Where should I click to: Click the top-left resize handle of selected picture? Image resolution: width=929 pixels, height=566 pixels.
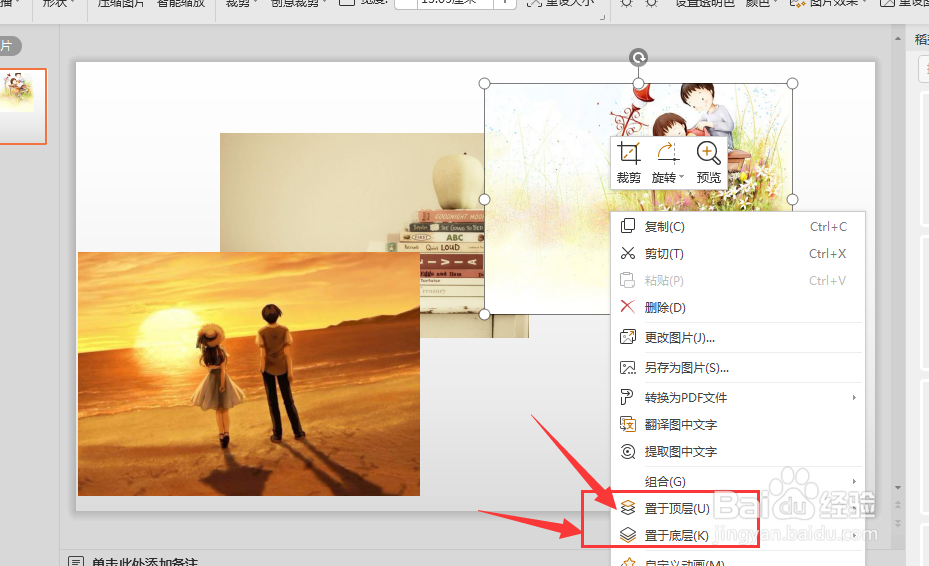pyautogui.click(x=484, y=84)
